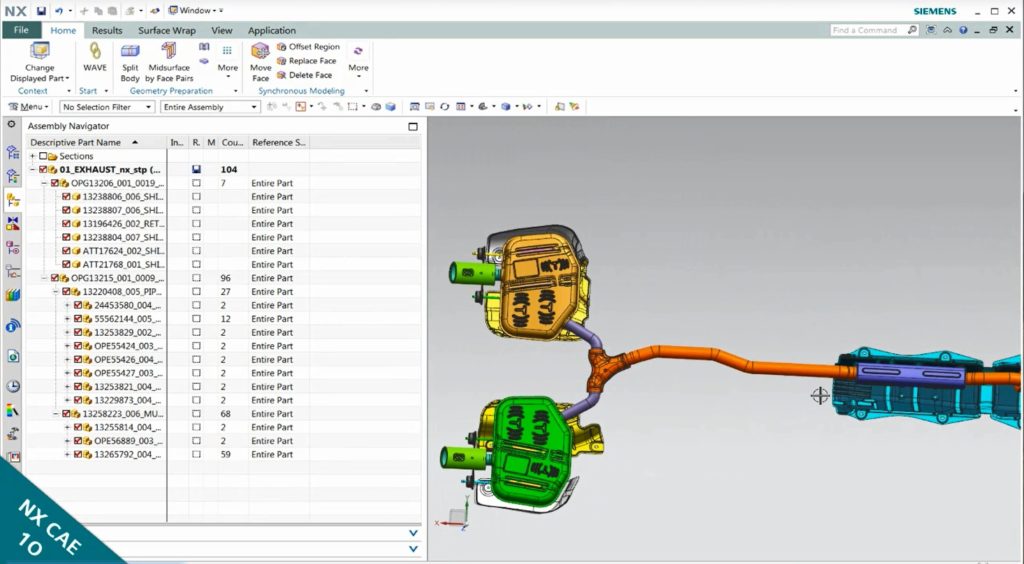Expand the Sections tree node
1024x564 pixels.
(32, 157)
